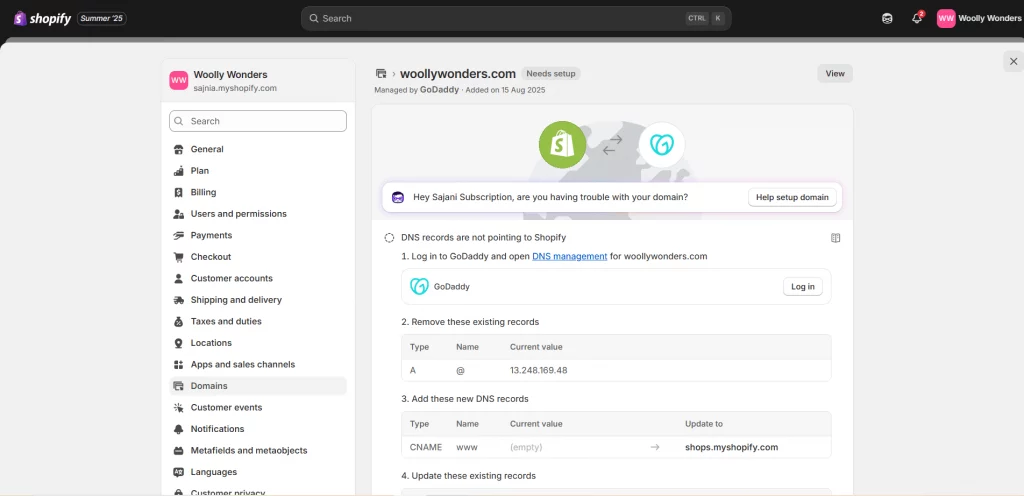1024x496 pixels.
Task: Click the GoDaddy icon in the login card
Action: coord(419,287)
